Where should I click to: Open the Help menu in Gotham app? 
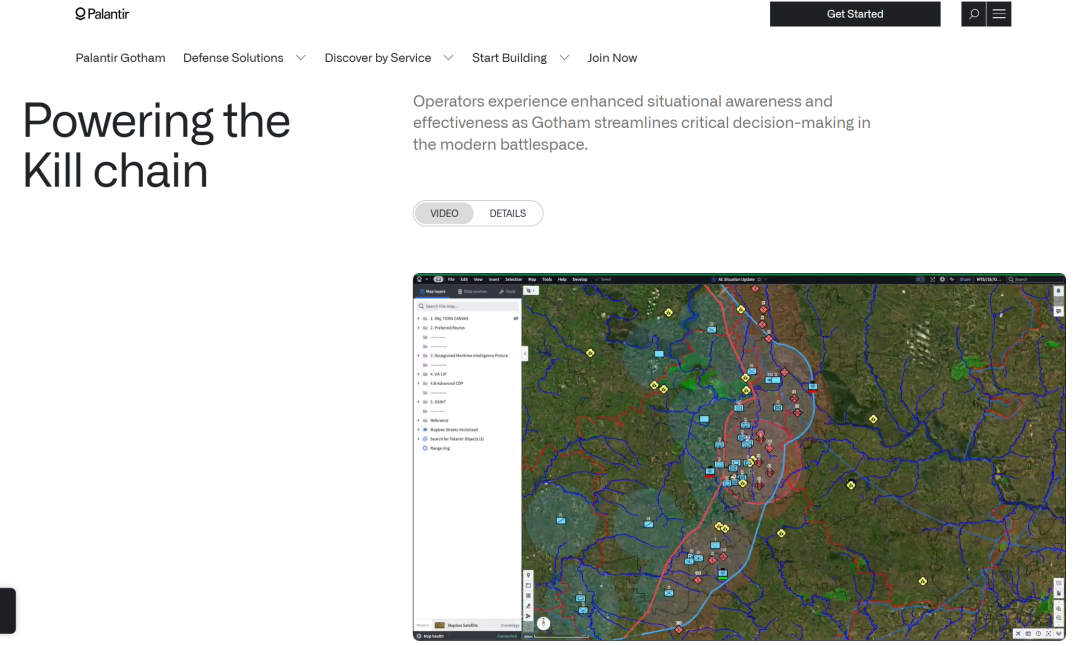[562, 280]
